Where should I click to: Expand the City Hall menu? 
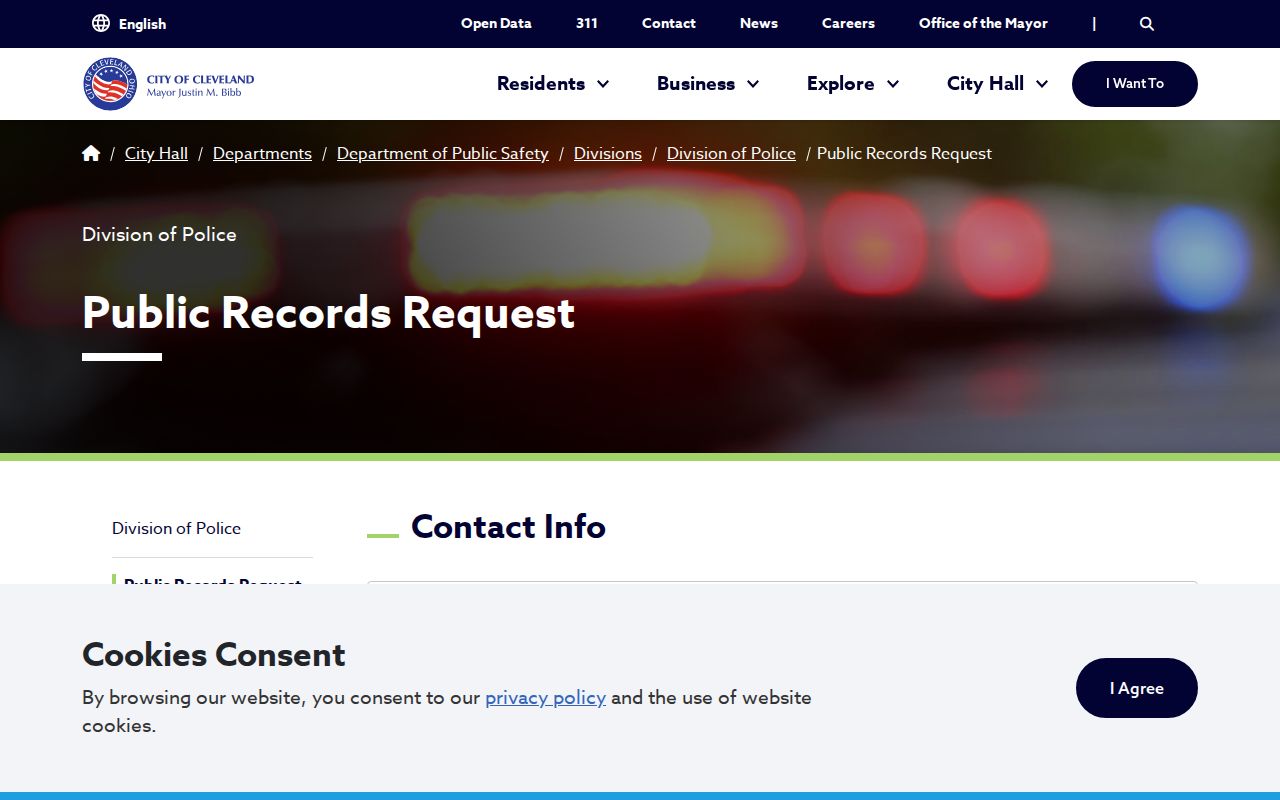point(997,83)
